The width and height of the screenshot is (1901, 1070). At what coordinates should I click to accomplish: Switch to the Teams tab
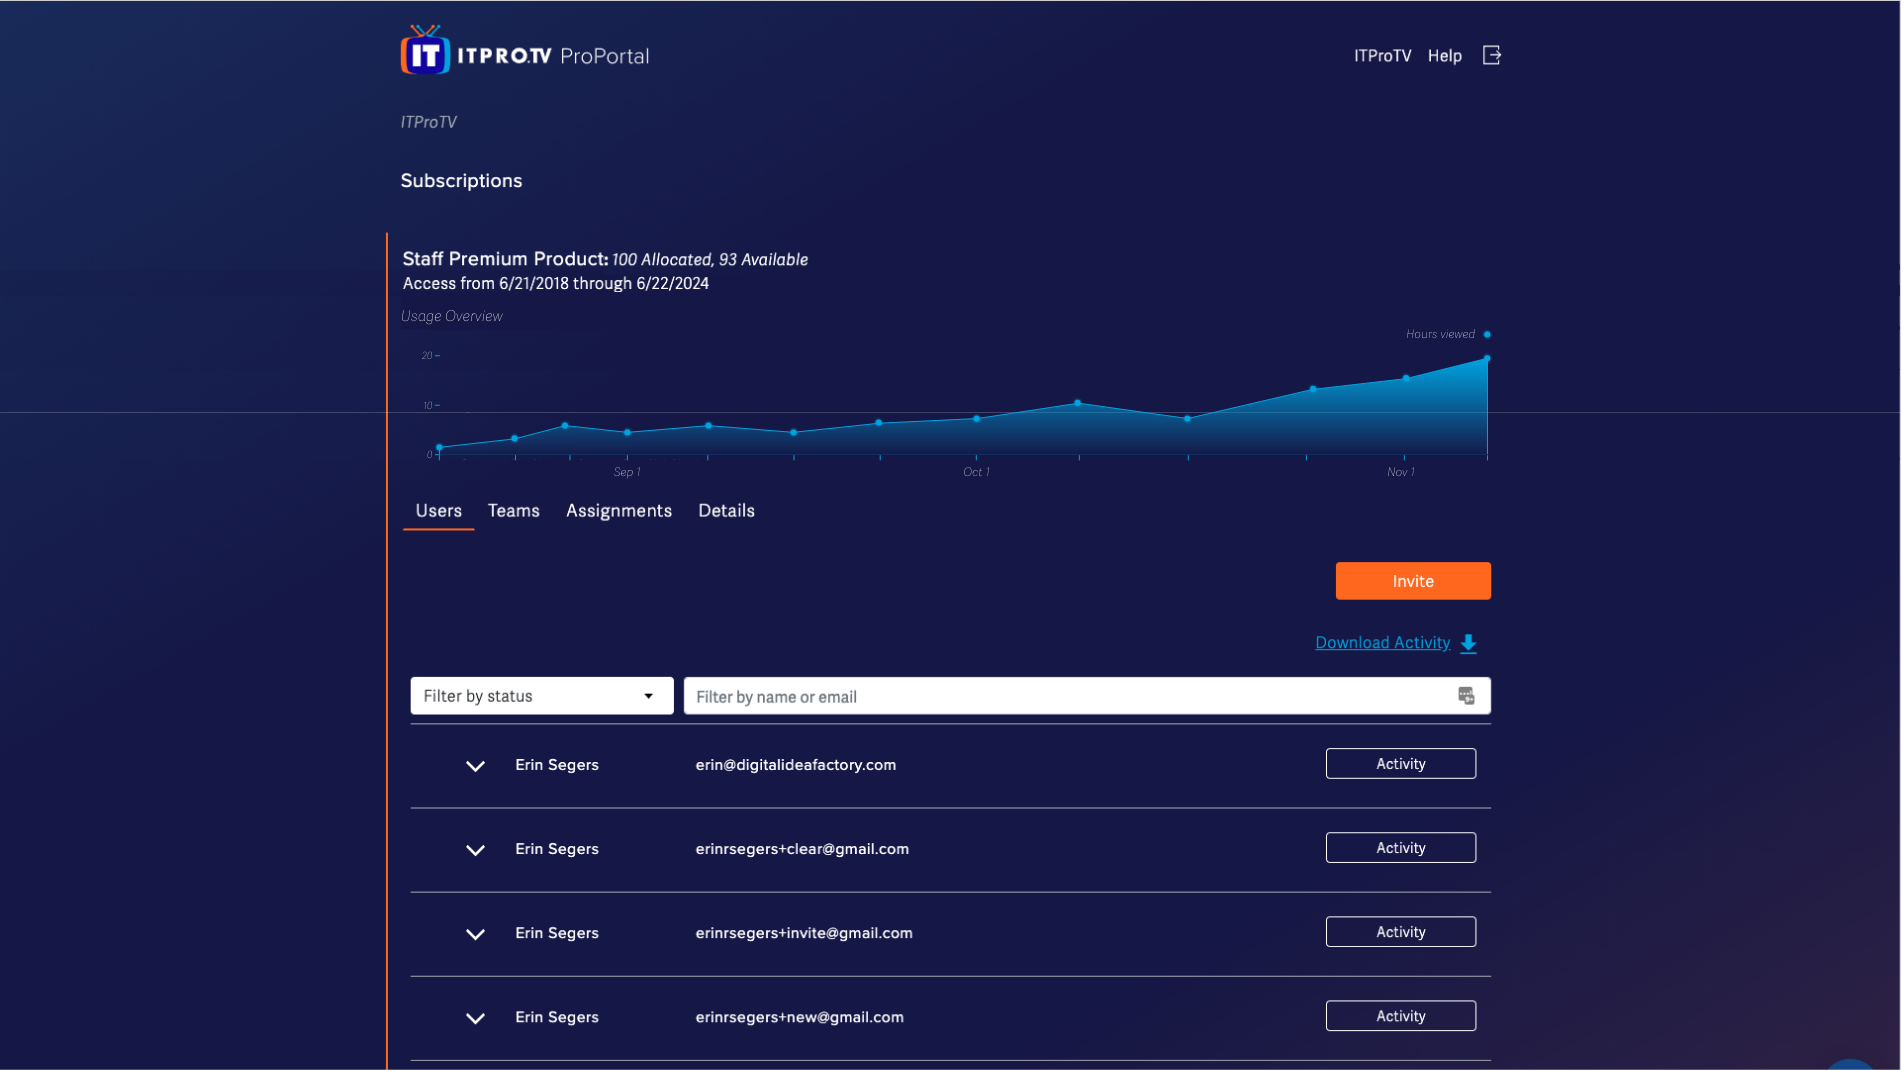click(513, 511)
